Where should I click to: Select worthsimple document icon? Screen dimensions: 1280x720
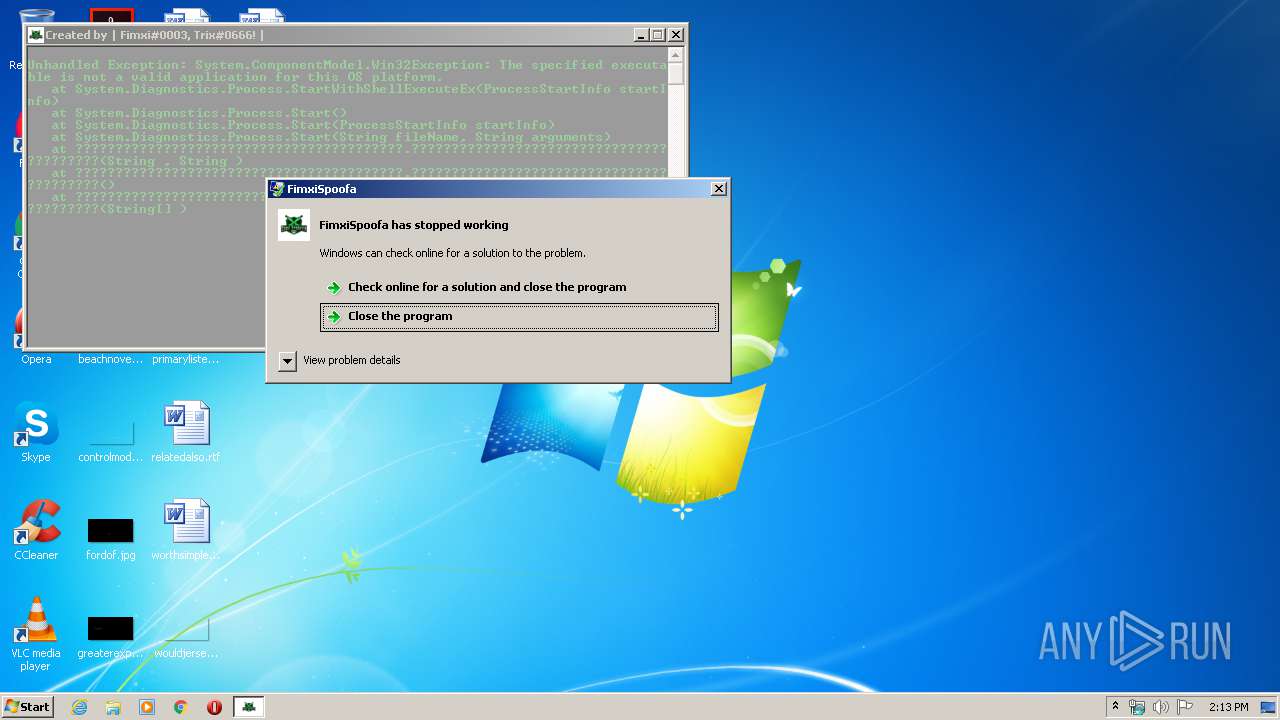[186, 530]
